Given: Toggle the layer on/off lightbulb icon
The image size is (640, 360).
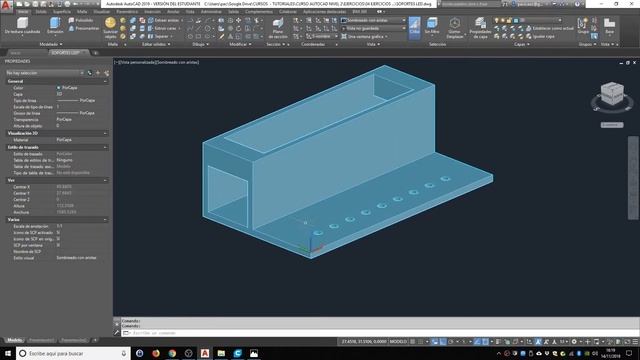Looking at the screenshot, I should pyautogui.click(x=497, y=20).
